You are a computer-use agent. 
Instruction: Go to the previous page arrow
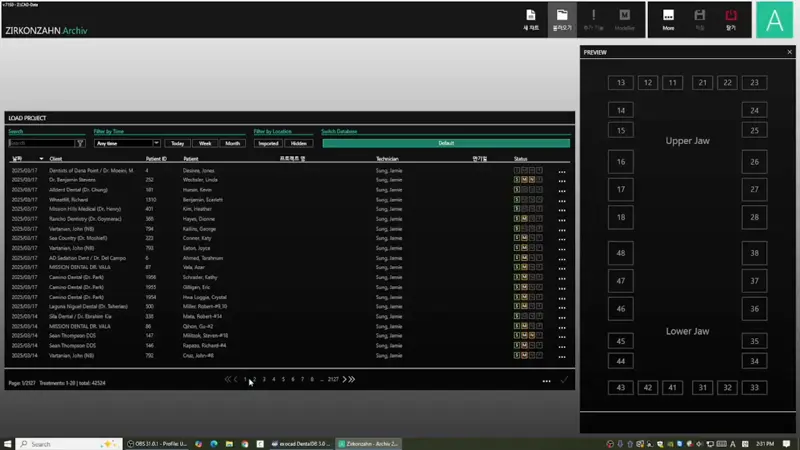click(235, 379)
